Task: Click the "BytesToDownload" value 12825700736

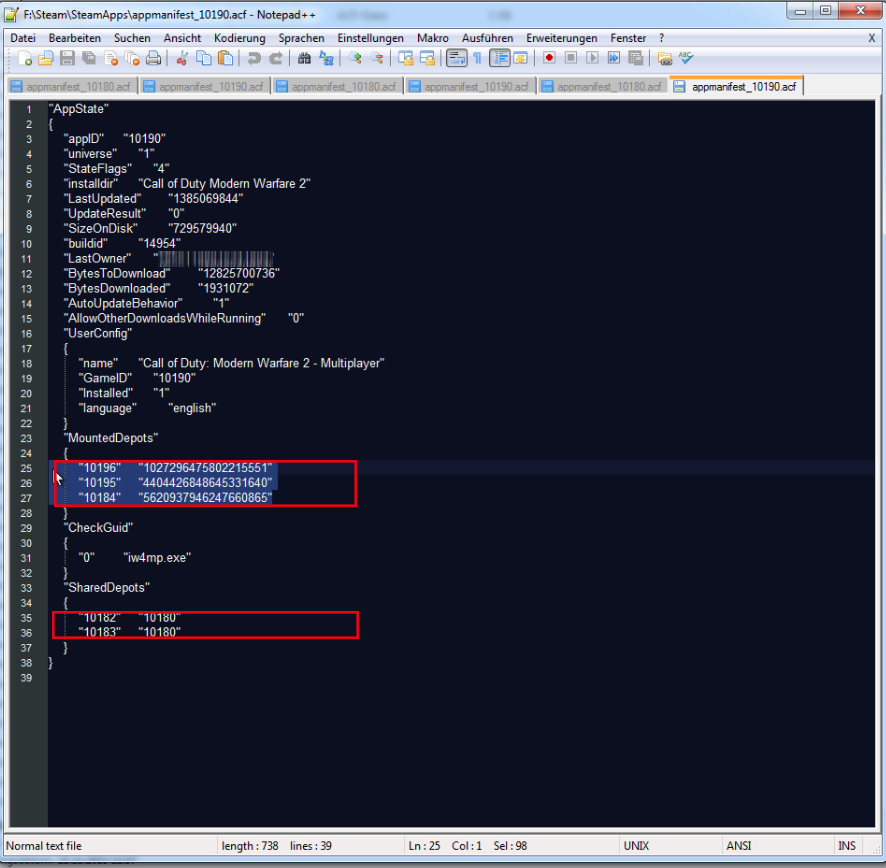Action: (239, 274)
